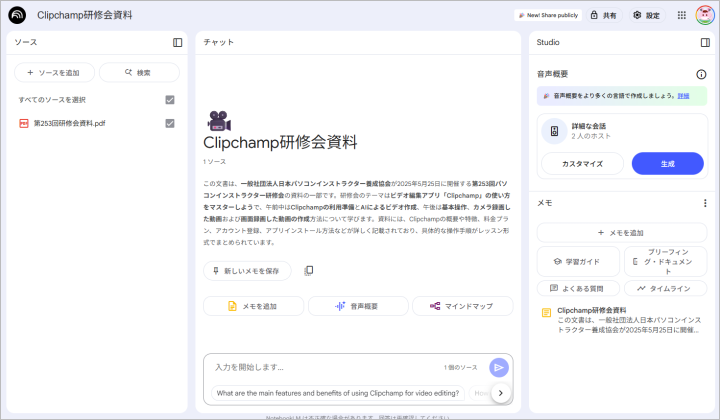
Task: Click the blue 生成 button
Action: pos(668,163)
